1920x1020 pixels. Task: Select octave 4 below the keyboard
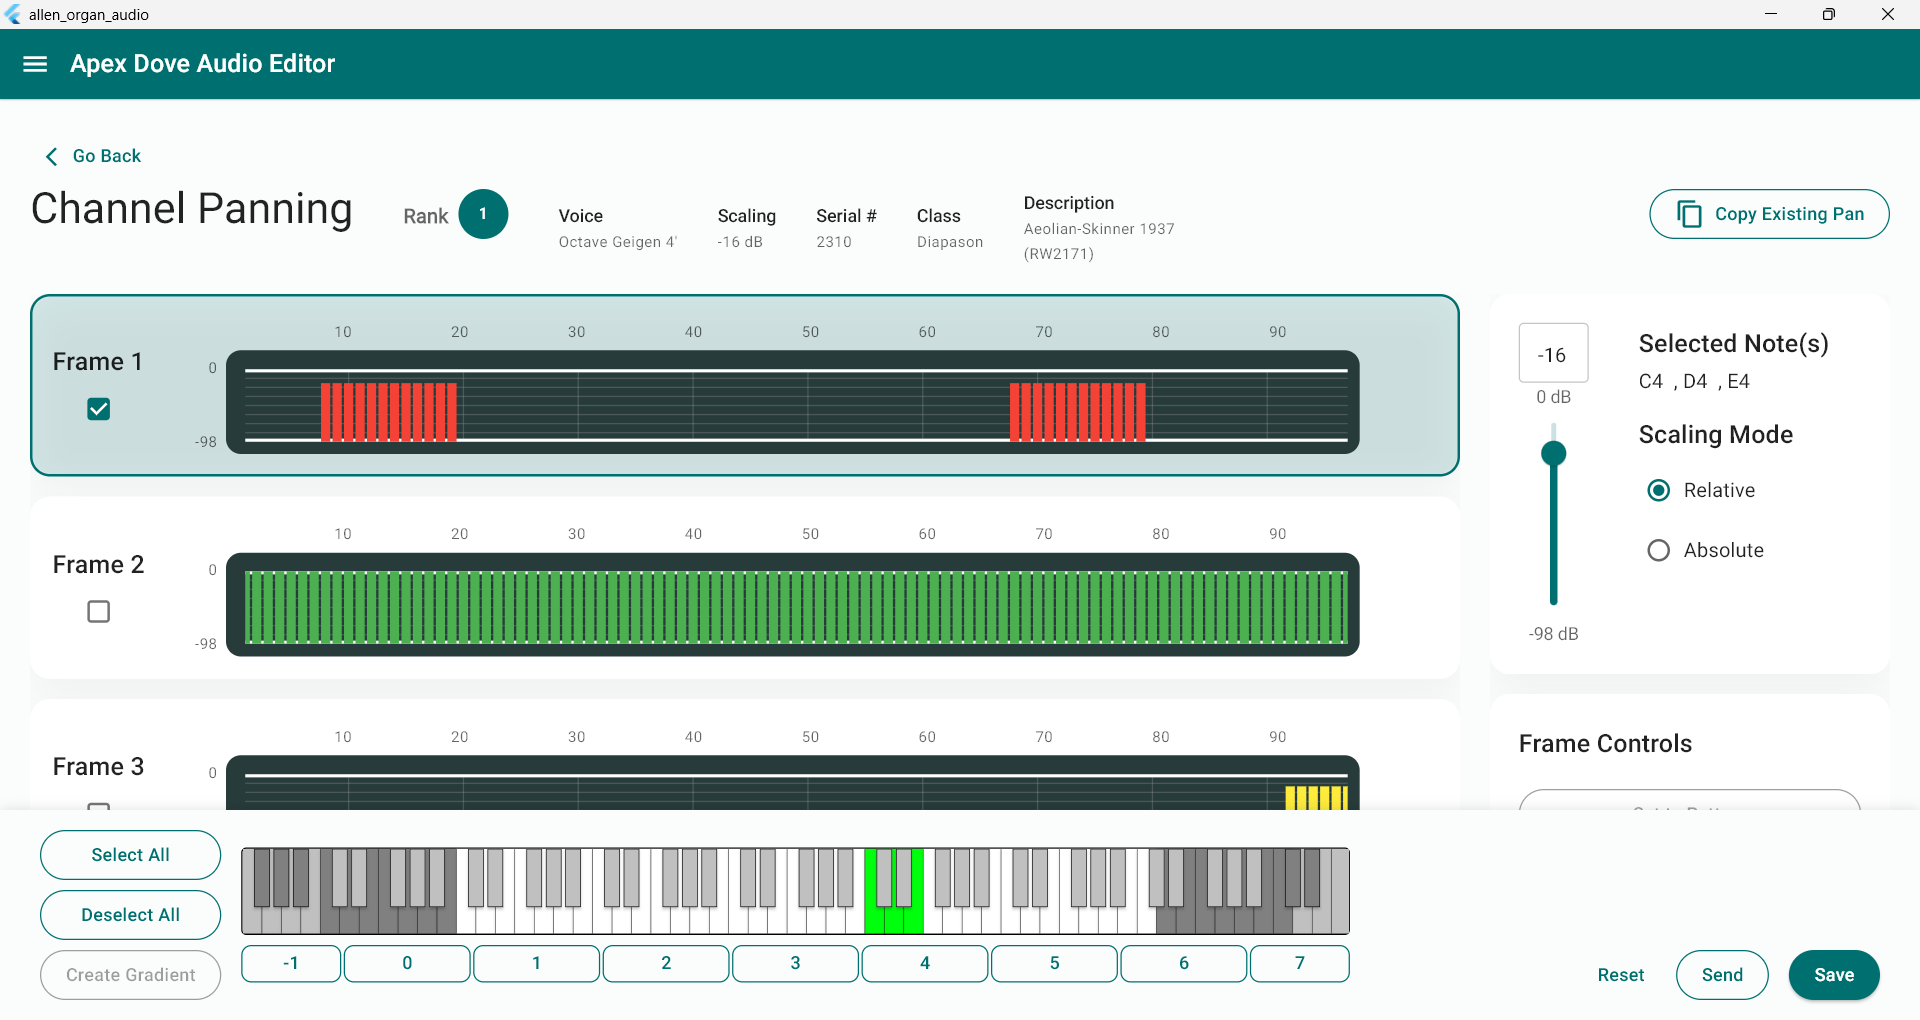[x=924, y=963]
